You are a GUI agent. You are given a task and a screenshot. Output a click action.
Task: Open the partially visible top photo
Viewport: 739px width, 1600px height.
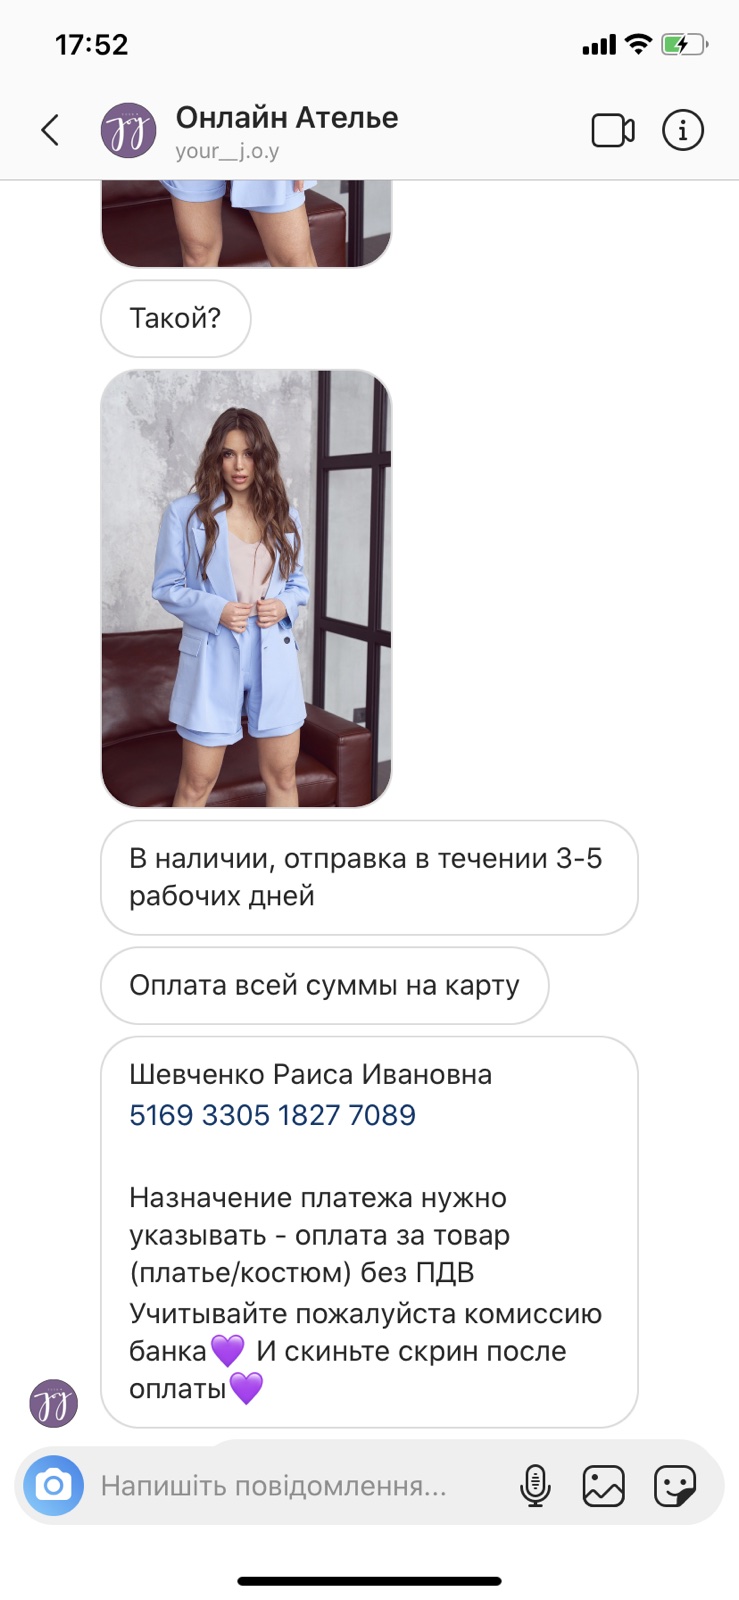pyautogui.click(x=246, y=224)
